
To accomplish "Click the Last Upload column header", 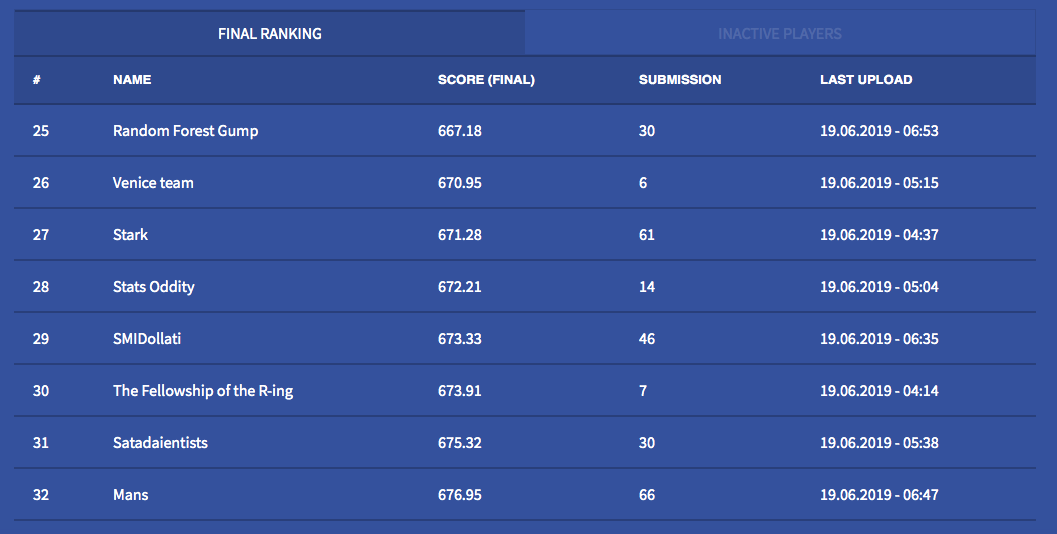I will (x=866, y=80).
